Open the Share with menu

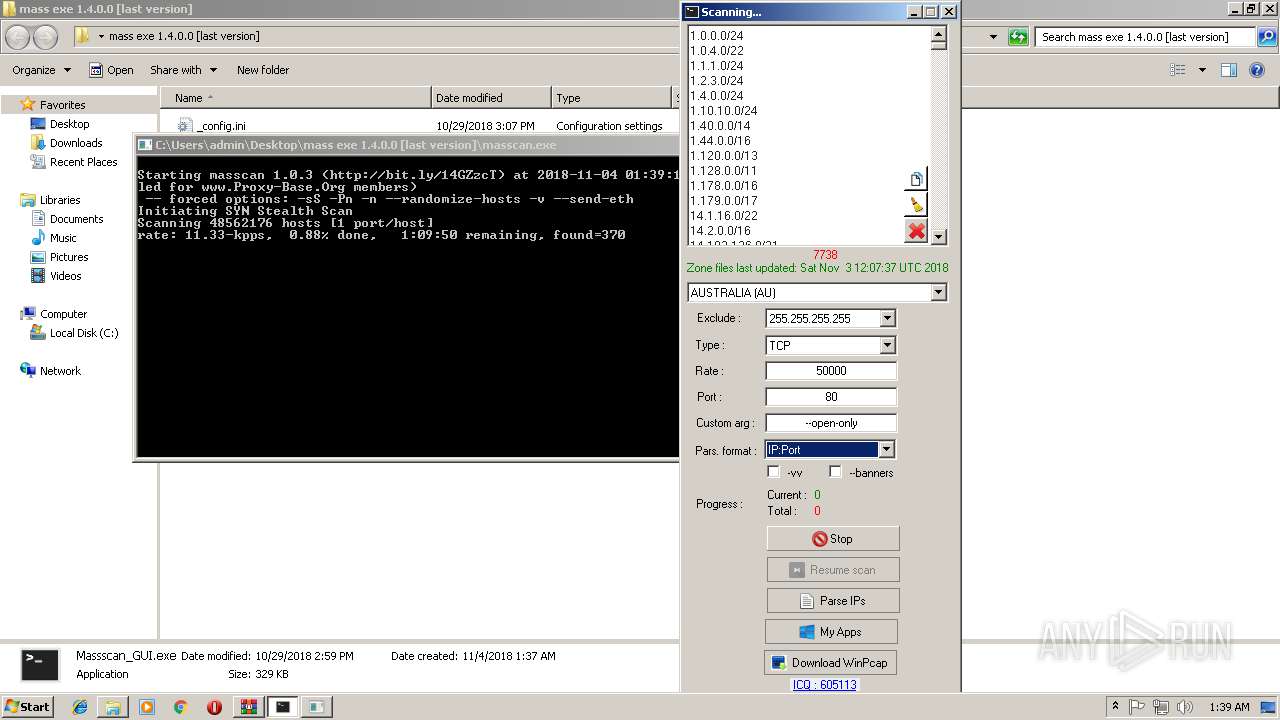pyautogui.click(x=184, y=70)
